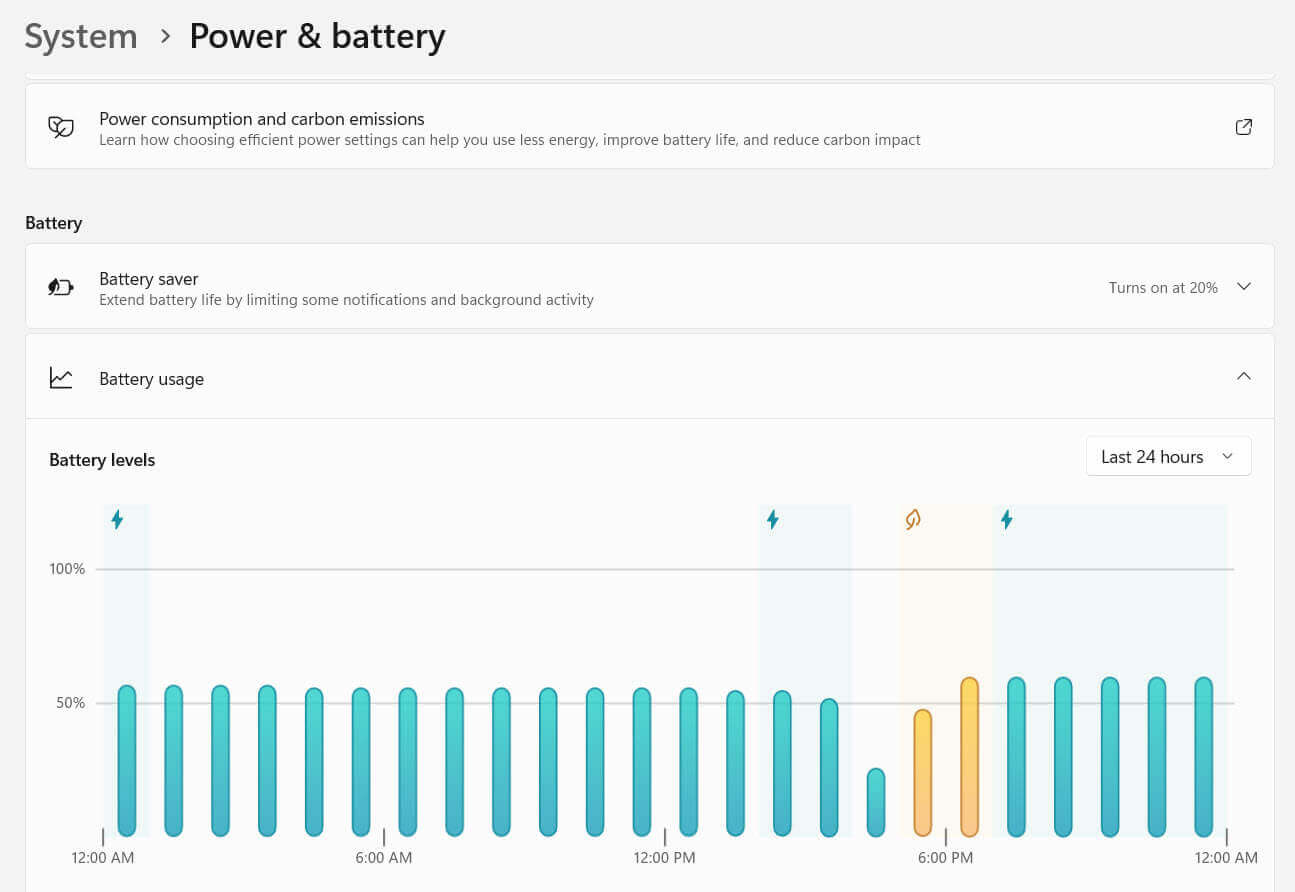1295x892 pixels.
Task: Click Turns on at 20% text
Action: [1163, 287]
